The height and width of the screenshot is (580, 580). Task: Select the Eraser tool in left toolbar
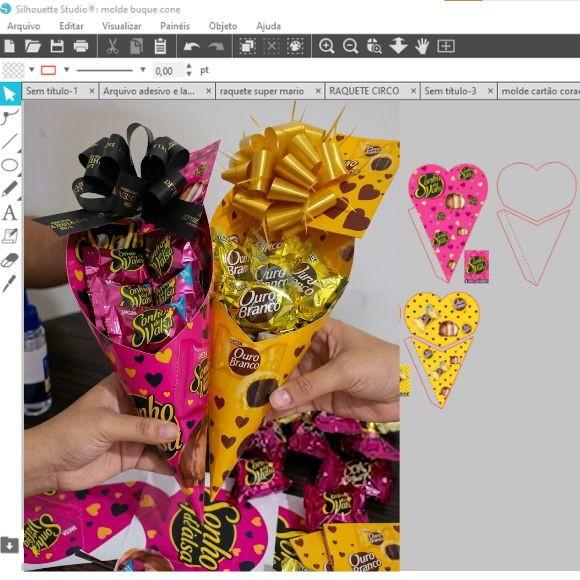click(10, 260)
